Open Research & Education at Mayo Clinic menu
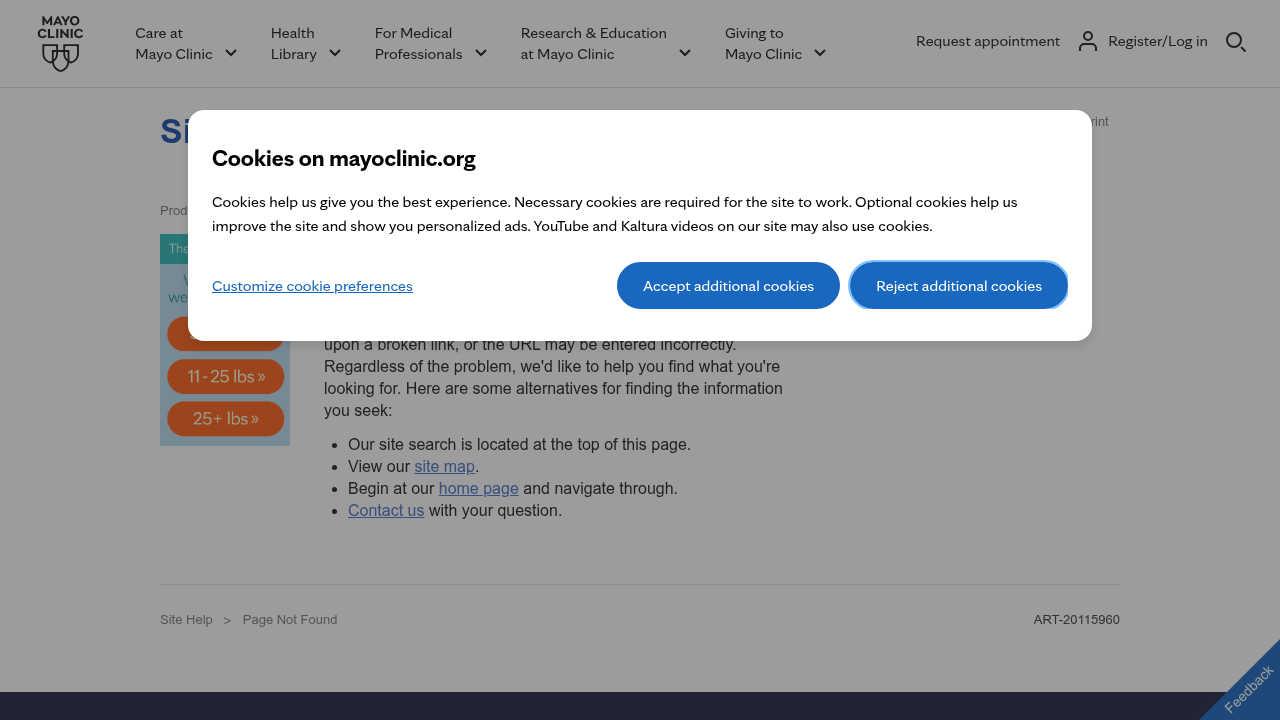Image resolution: width=1280 pixels, height=720 pixels. point(594,43)
